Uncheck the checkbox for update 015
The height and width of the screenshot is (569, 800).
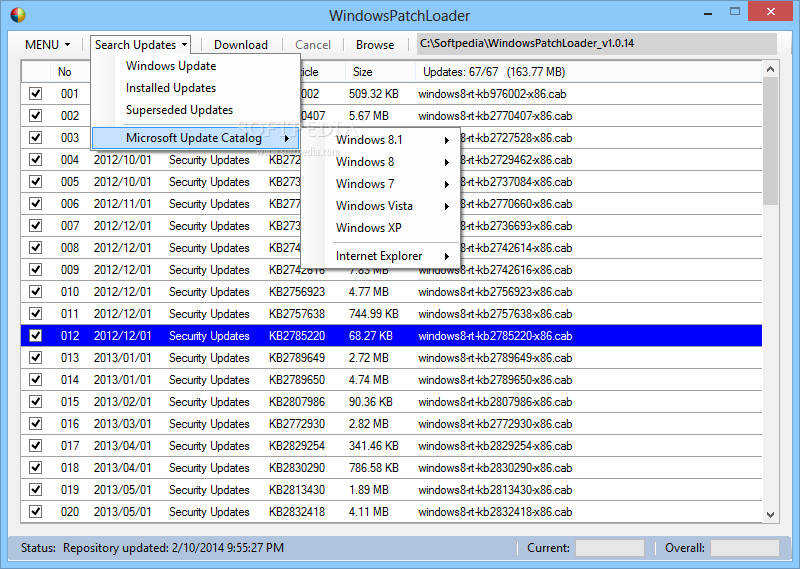click(35, 401)
